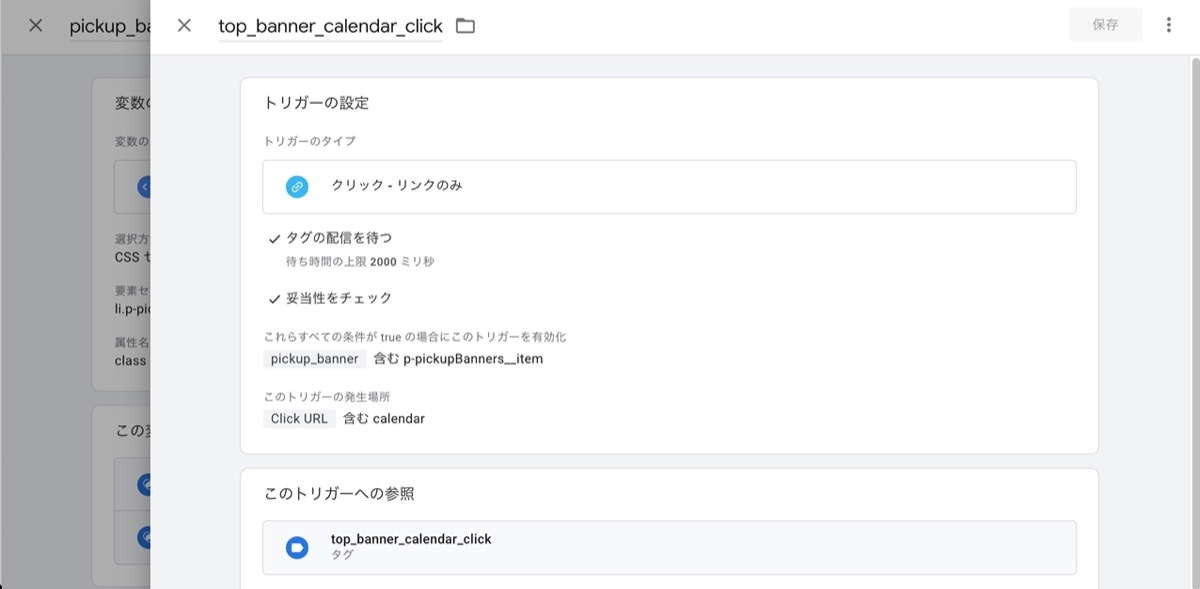Close the top_banner_calendar_click trigger panel
The width and height of the screenshot is (1200, 589).
[x=184, y=26]
